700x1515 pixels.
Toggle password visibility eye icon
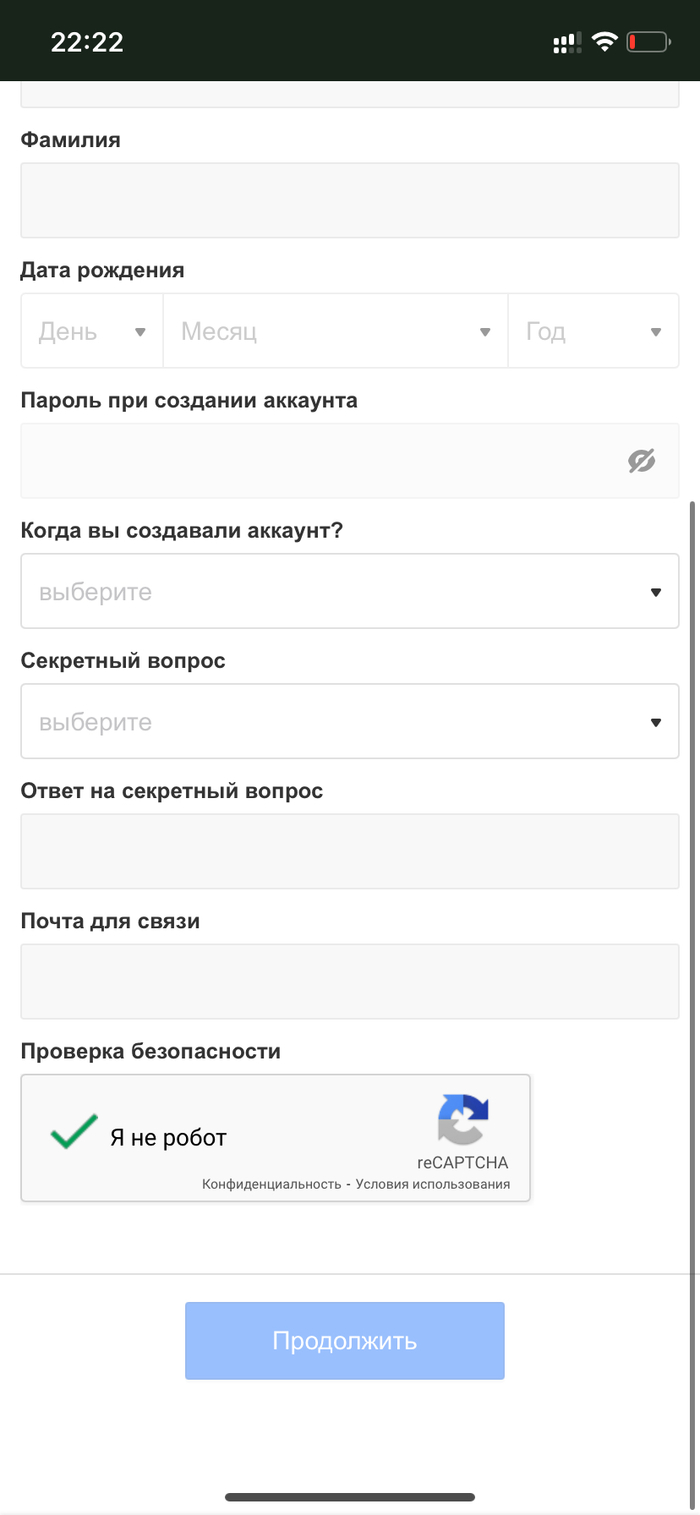coord(641,461)
